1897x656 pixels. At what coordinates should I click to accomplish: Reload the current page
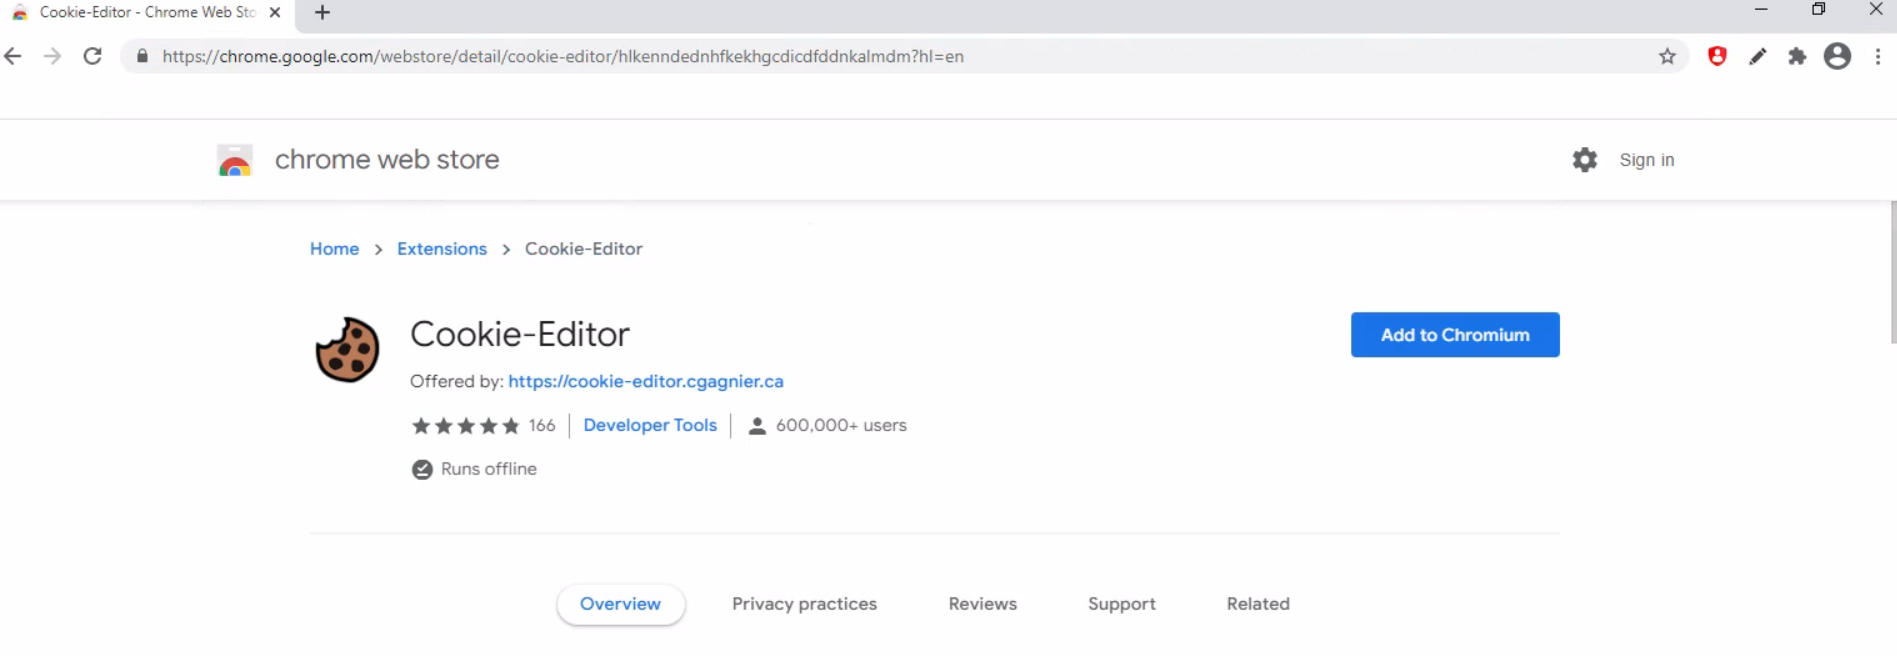pyautogui.click(x=92, y=56)
